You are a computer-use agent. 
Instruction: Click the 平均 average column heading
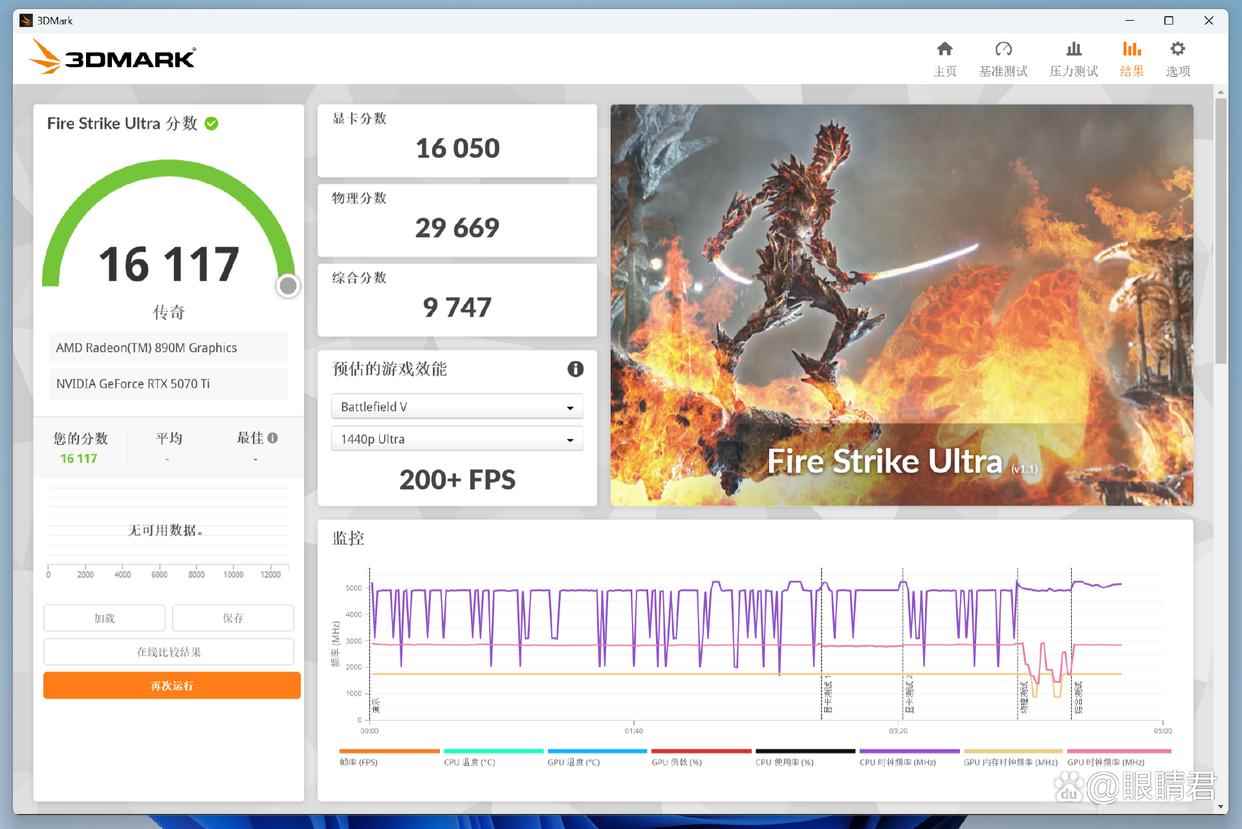169,438
